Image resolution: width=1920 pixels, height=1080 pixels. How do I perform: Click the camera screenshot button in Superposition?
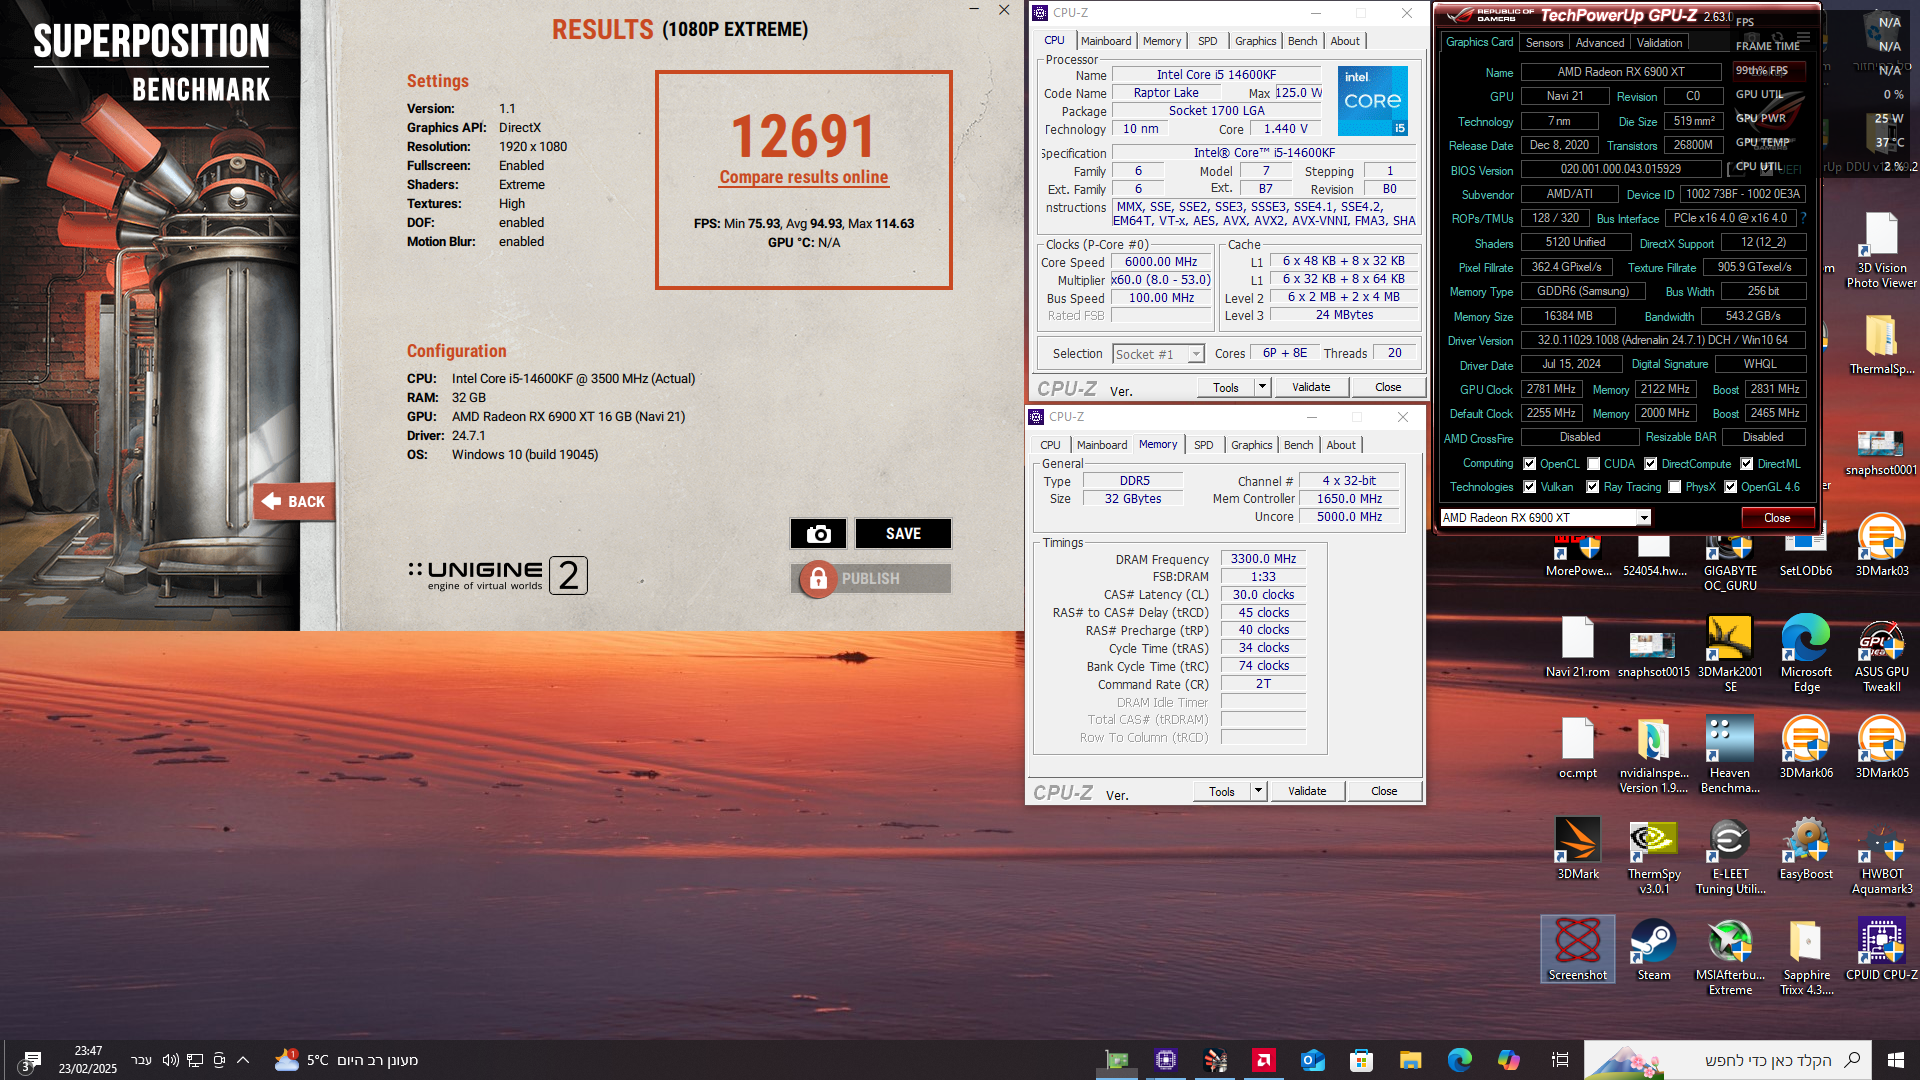coord(818,534)
